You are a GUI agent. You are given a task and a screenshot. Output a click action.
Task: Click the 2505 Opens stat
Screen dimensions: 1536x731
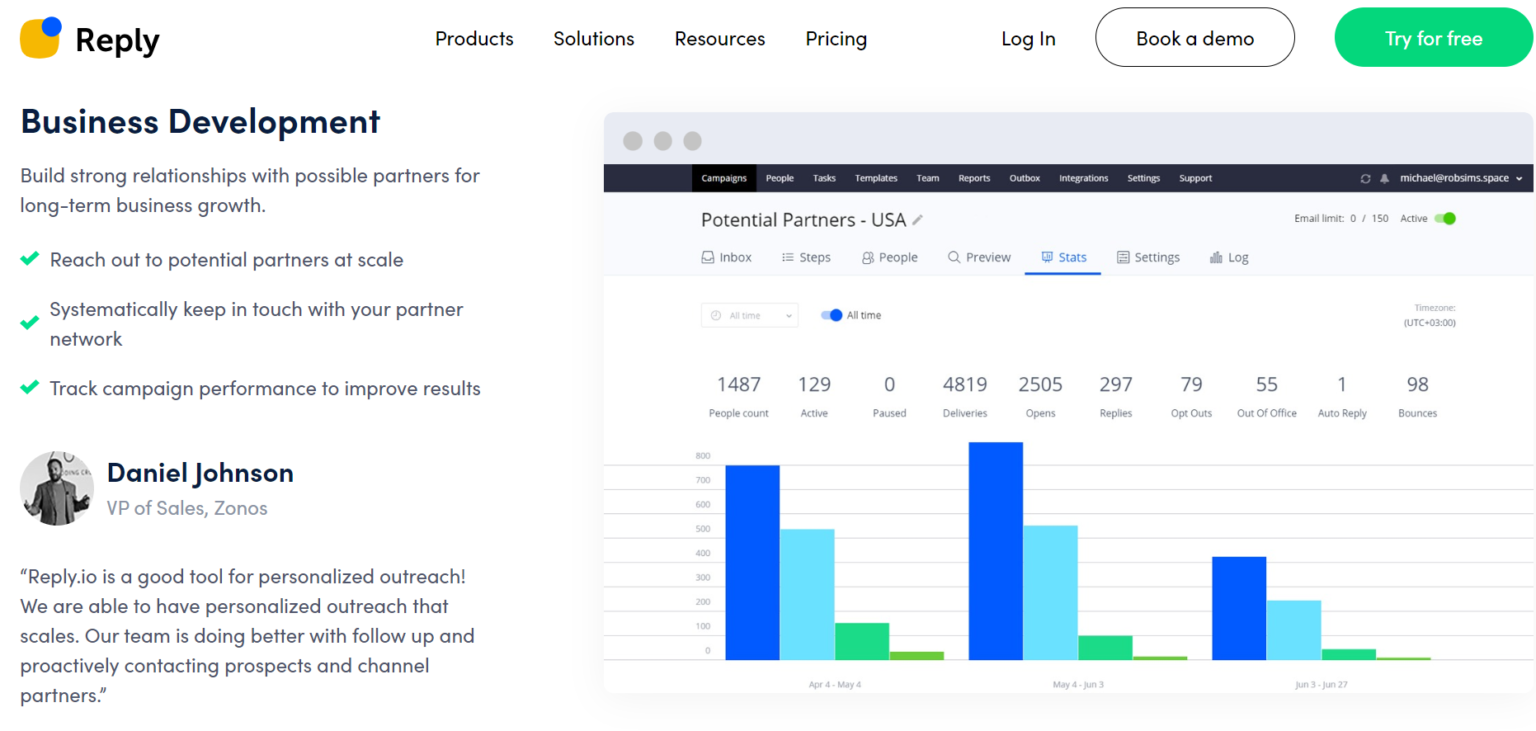pyautogui.click(x=1040, y=396)
